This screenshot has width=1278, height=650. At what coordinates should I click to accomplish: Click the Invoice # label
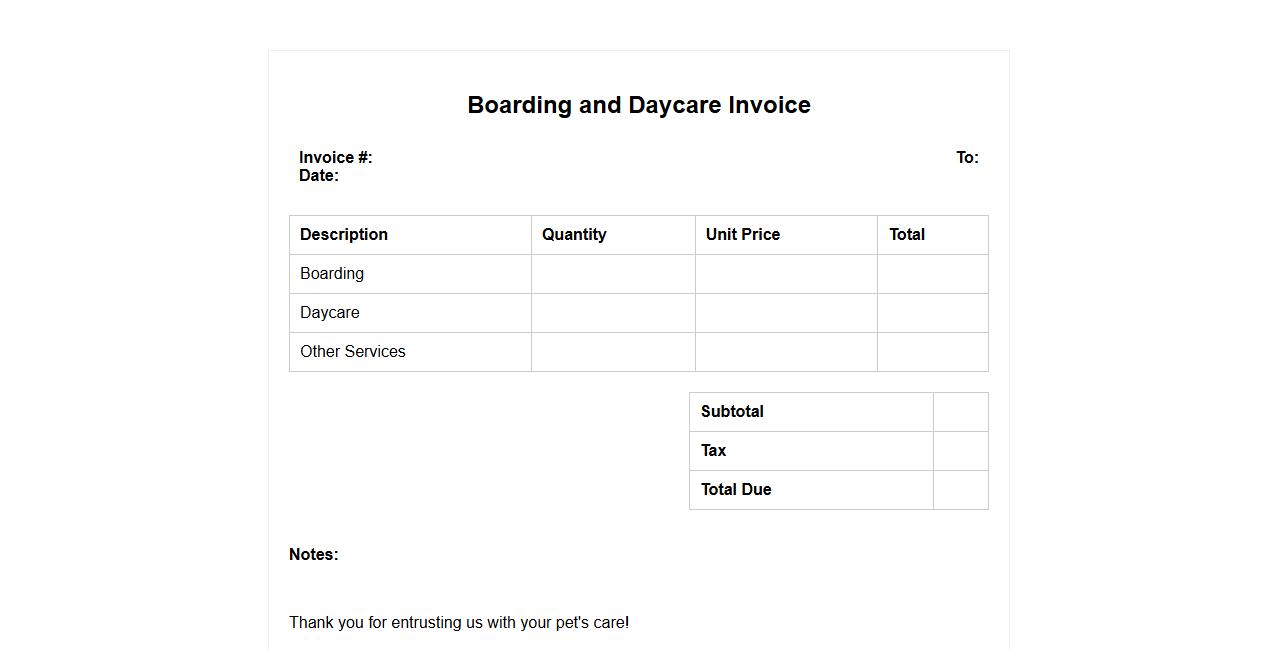335,157
